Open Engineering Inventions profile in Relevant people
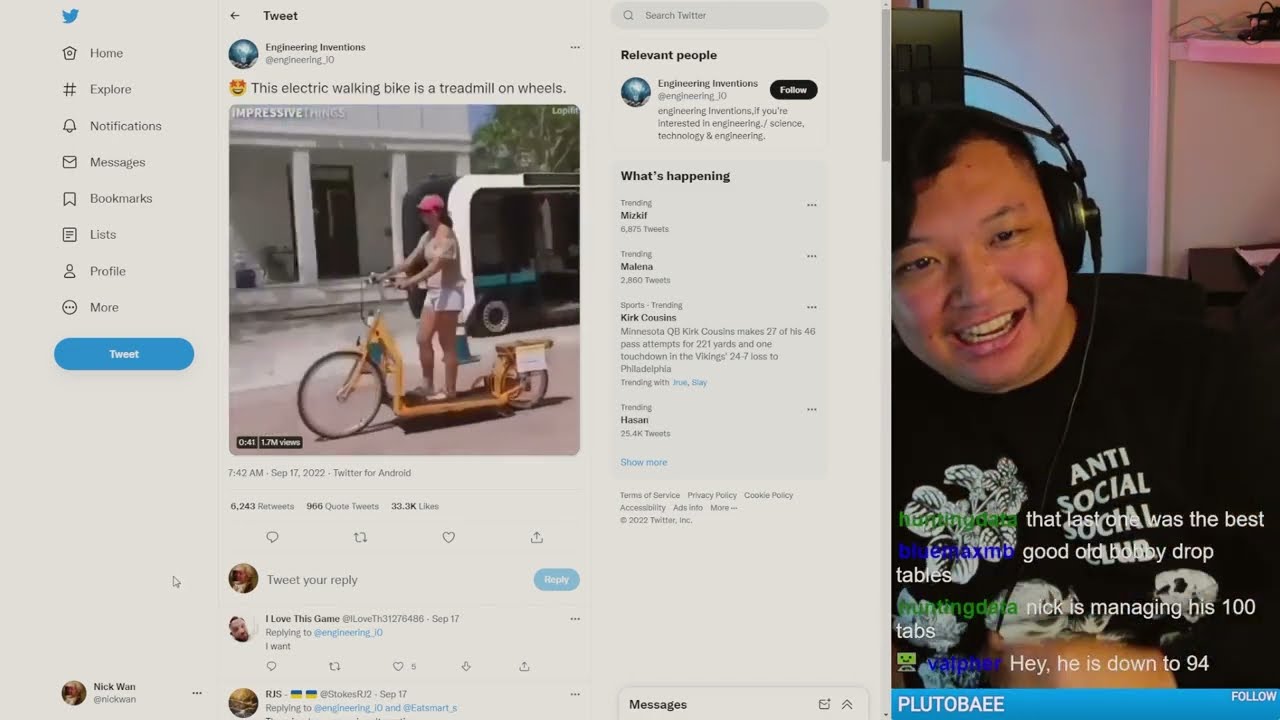 click(707, 84)
